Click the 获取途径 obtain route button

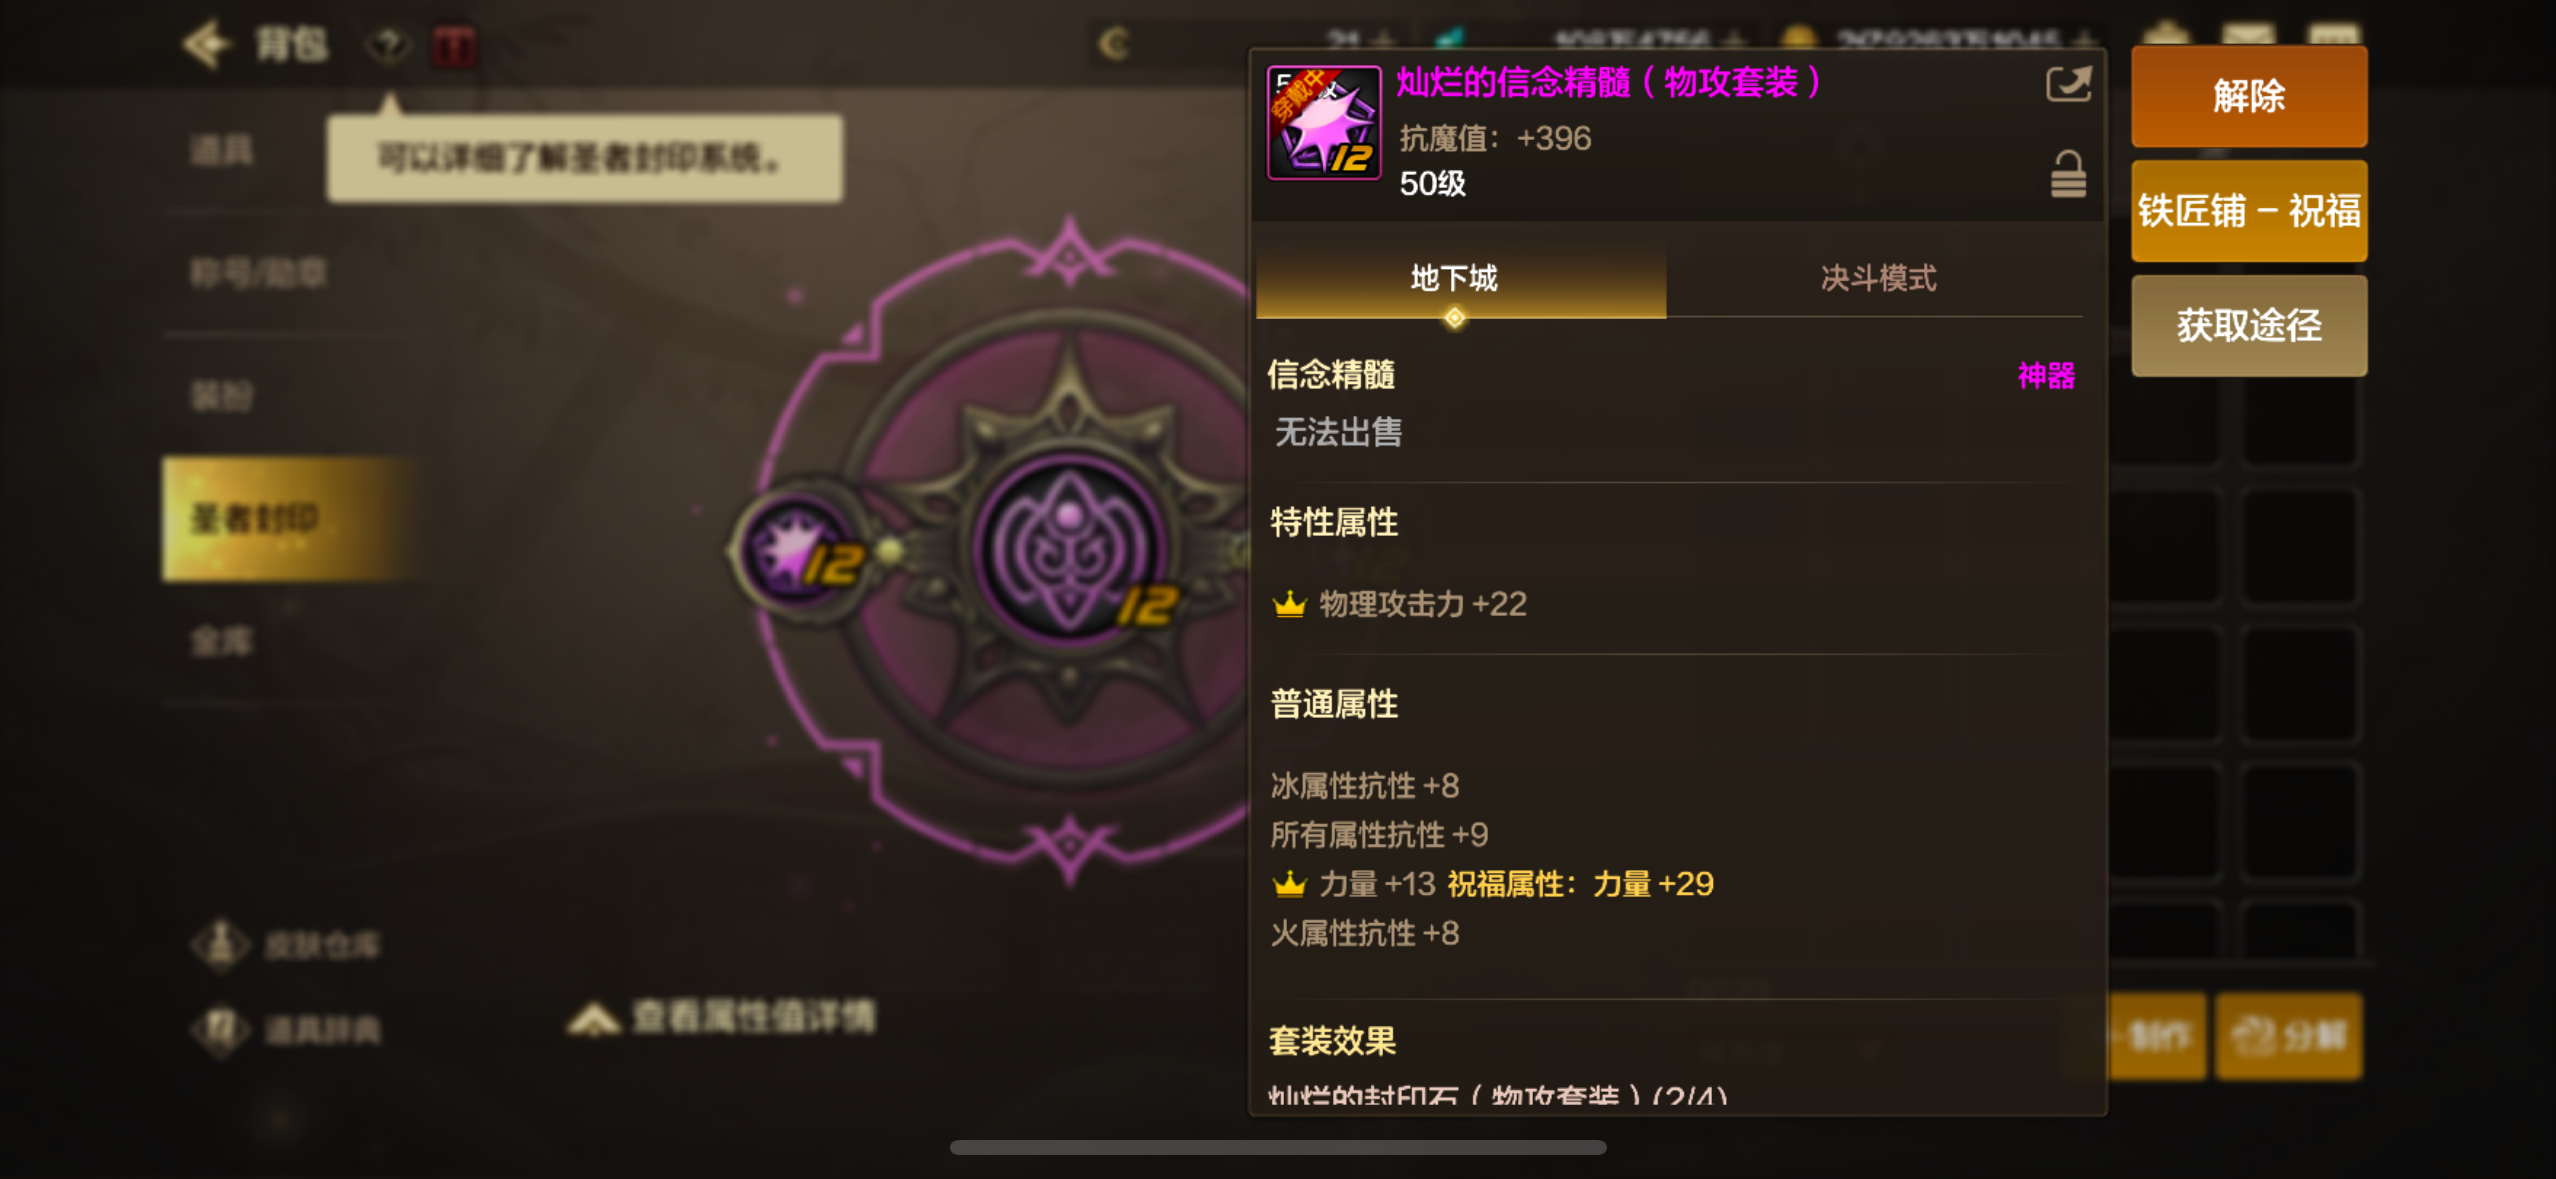tap(2248, 326)
